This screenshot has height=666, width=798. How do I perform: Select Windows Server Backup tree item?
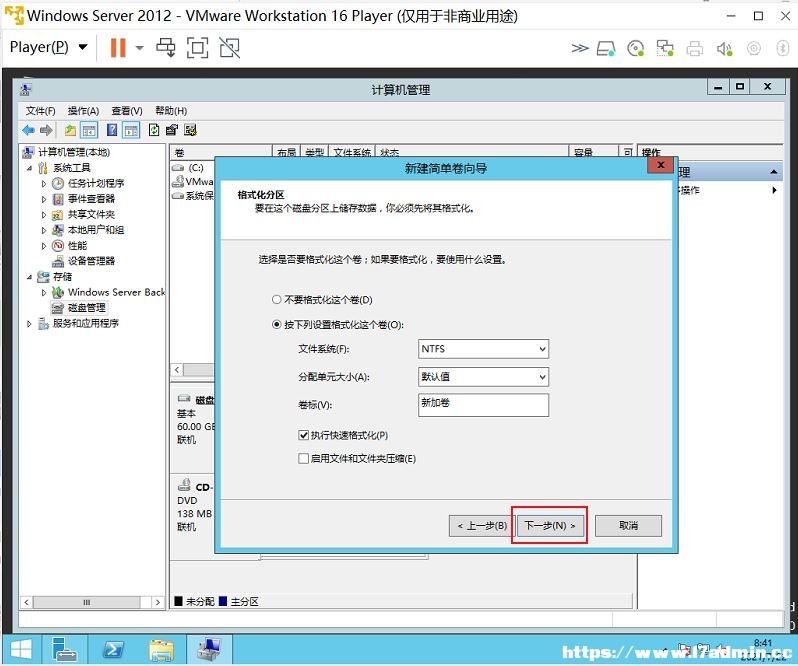coord(116,292)
